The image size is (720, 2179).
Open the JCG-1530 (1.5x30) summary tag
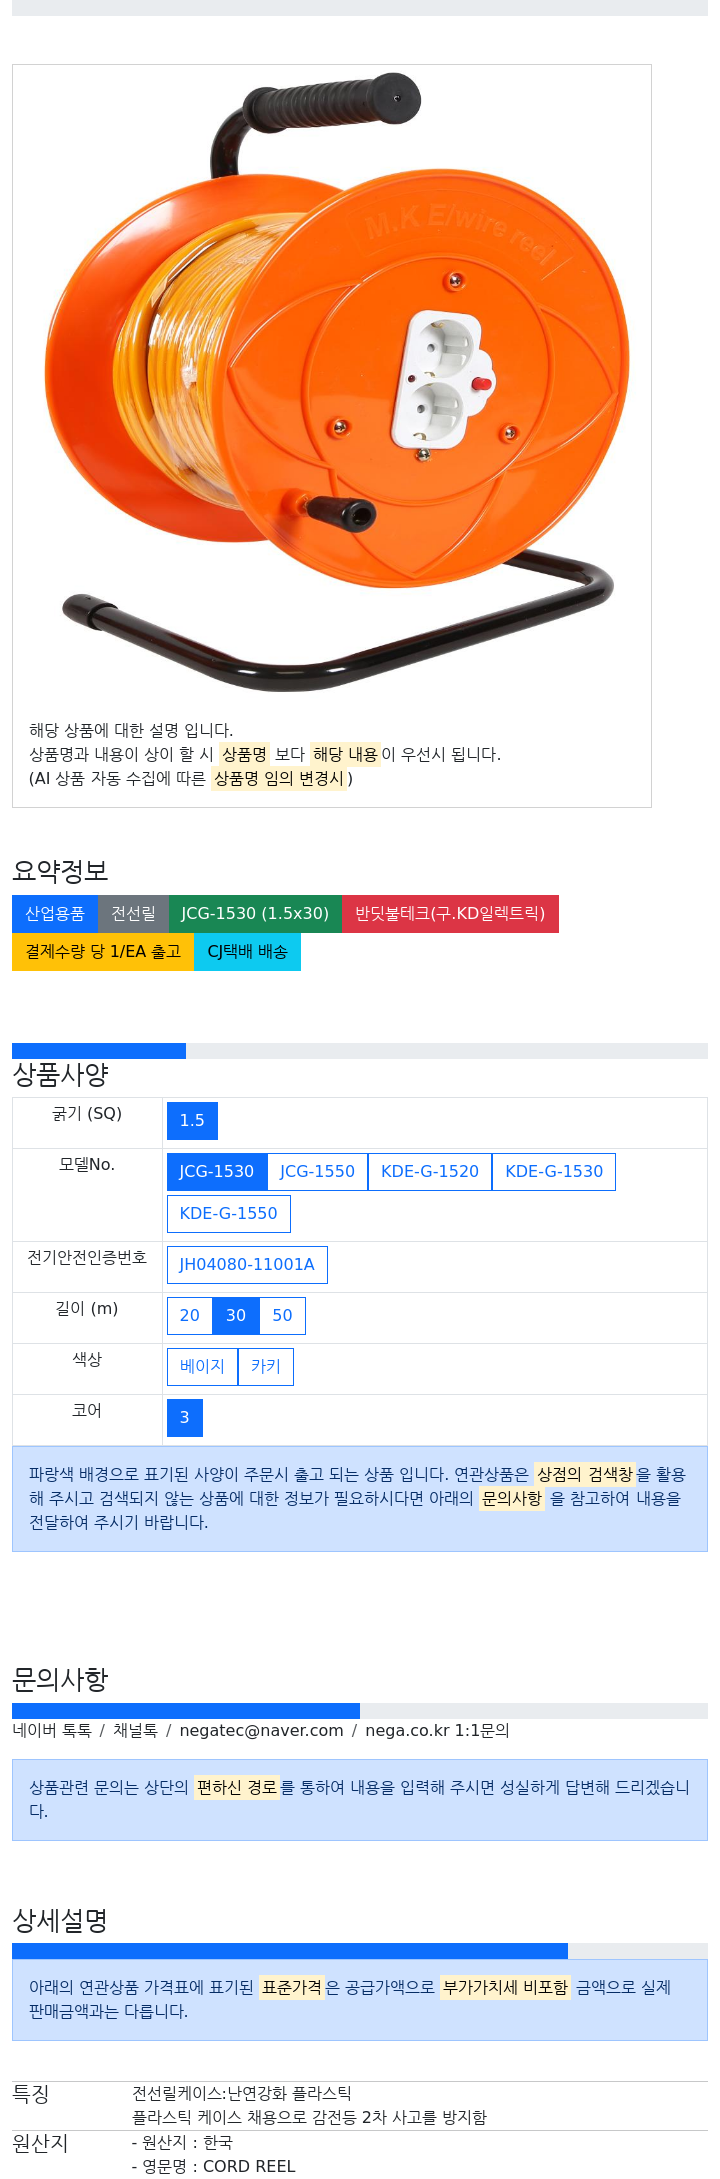tap(255, 914)
